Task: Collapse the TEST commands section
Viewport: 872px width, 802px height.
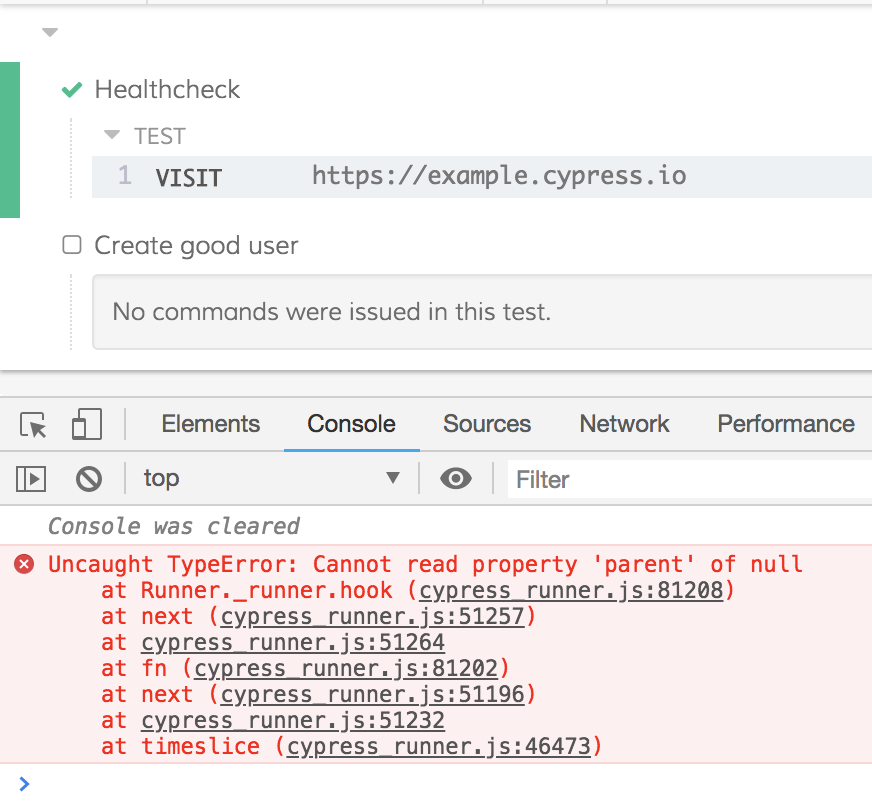Action: pos(112,135)
